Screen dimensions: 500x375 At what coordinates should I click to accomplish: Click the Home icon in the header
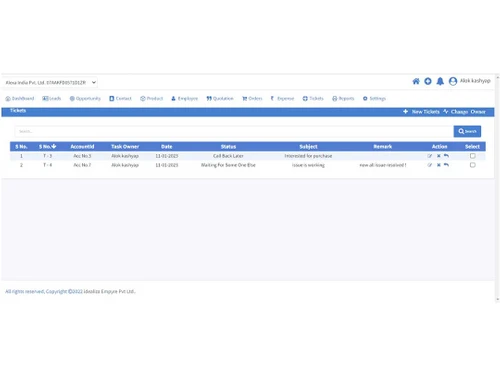click(x=416, y=81)
